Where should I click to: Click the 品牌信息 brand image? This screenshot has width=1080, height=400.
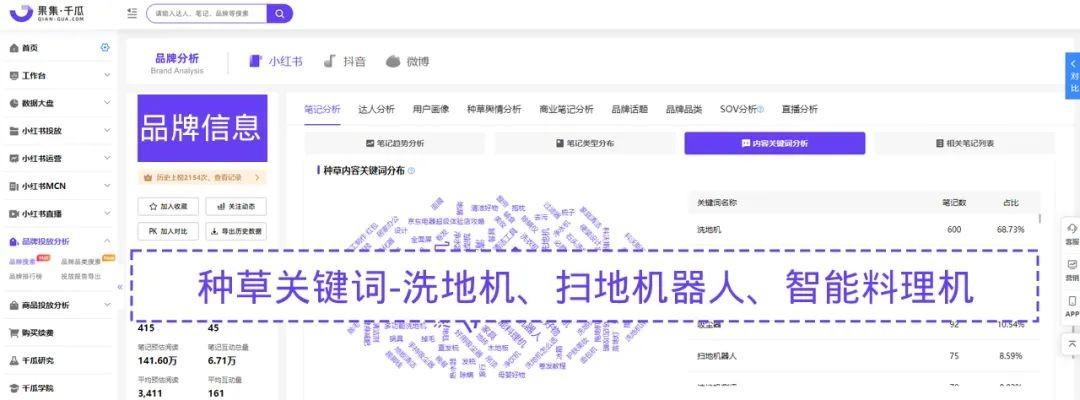202,128
